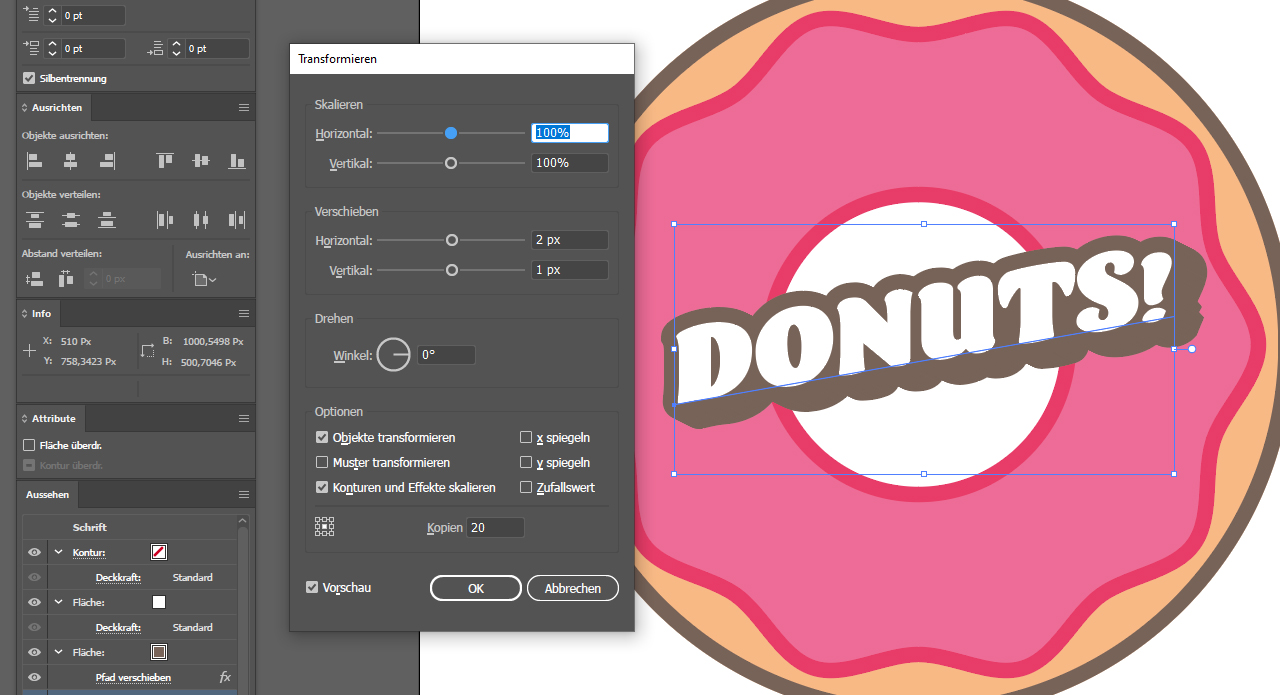Viewport: 1280px width, 695px height.
Task: Click the Verschieben Horizontal value field
Action: tap(570, 240)
